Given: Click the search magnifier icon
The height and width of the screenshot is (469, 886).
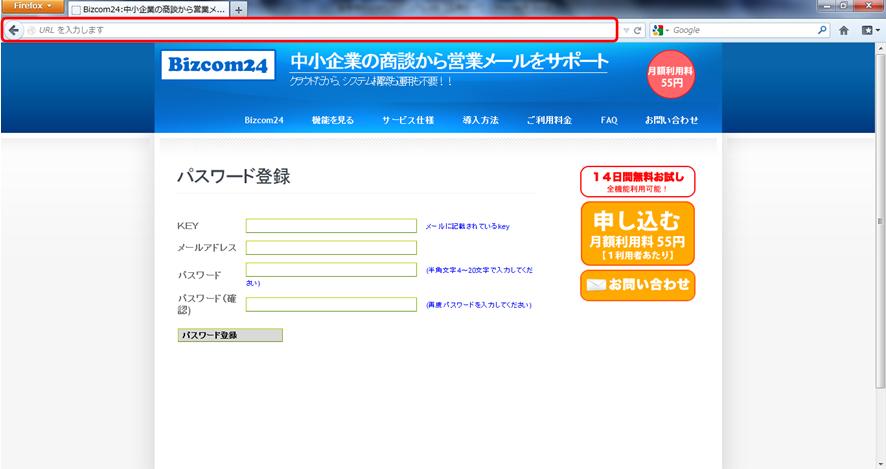Looking at the screenshot, I should [x=823, y=31].
